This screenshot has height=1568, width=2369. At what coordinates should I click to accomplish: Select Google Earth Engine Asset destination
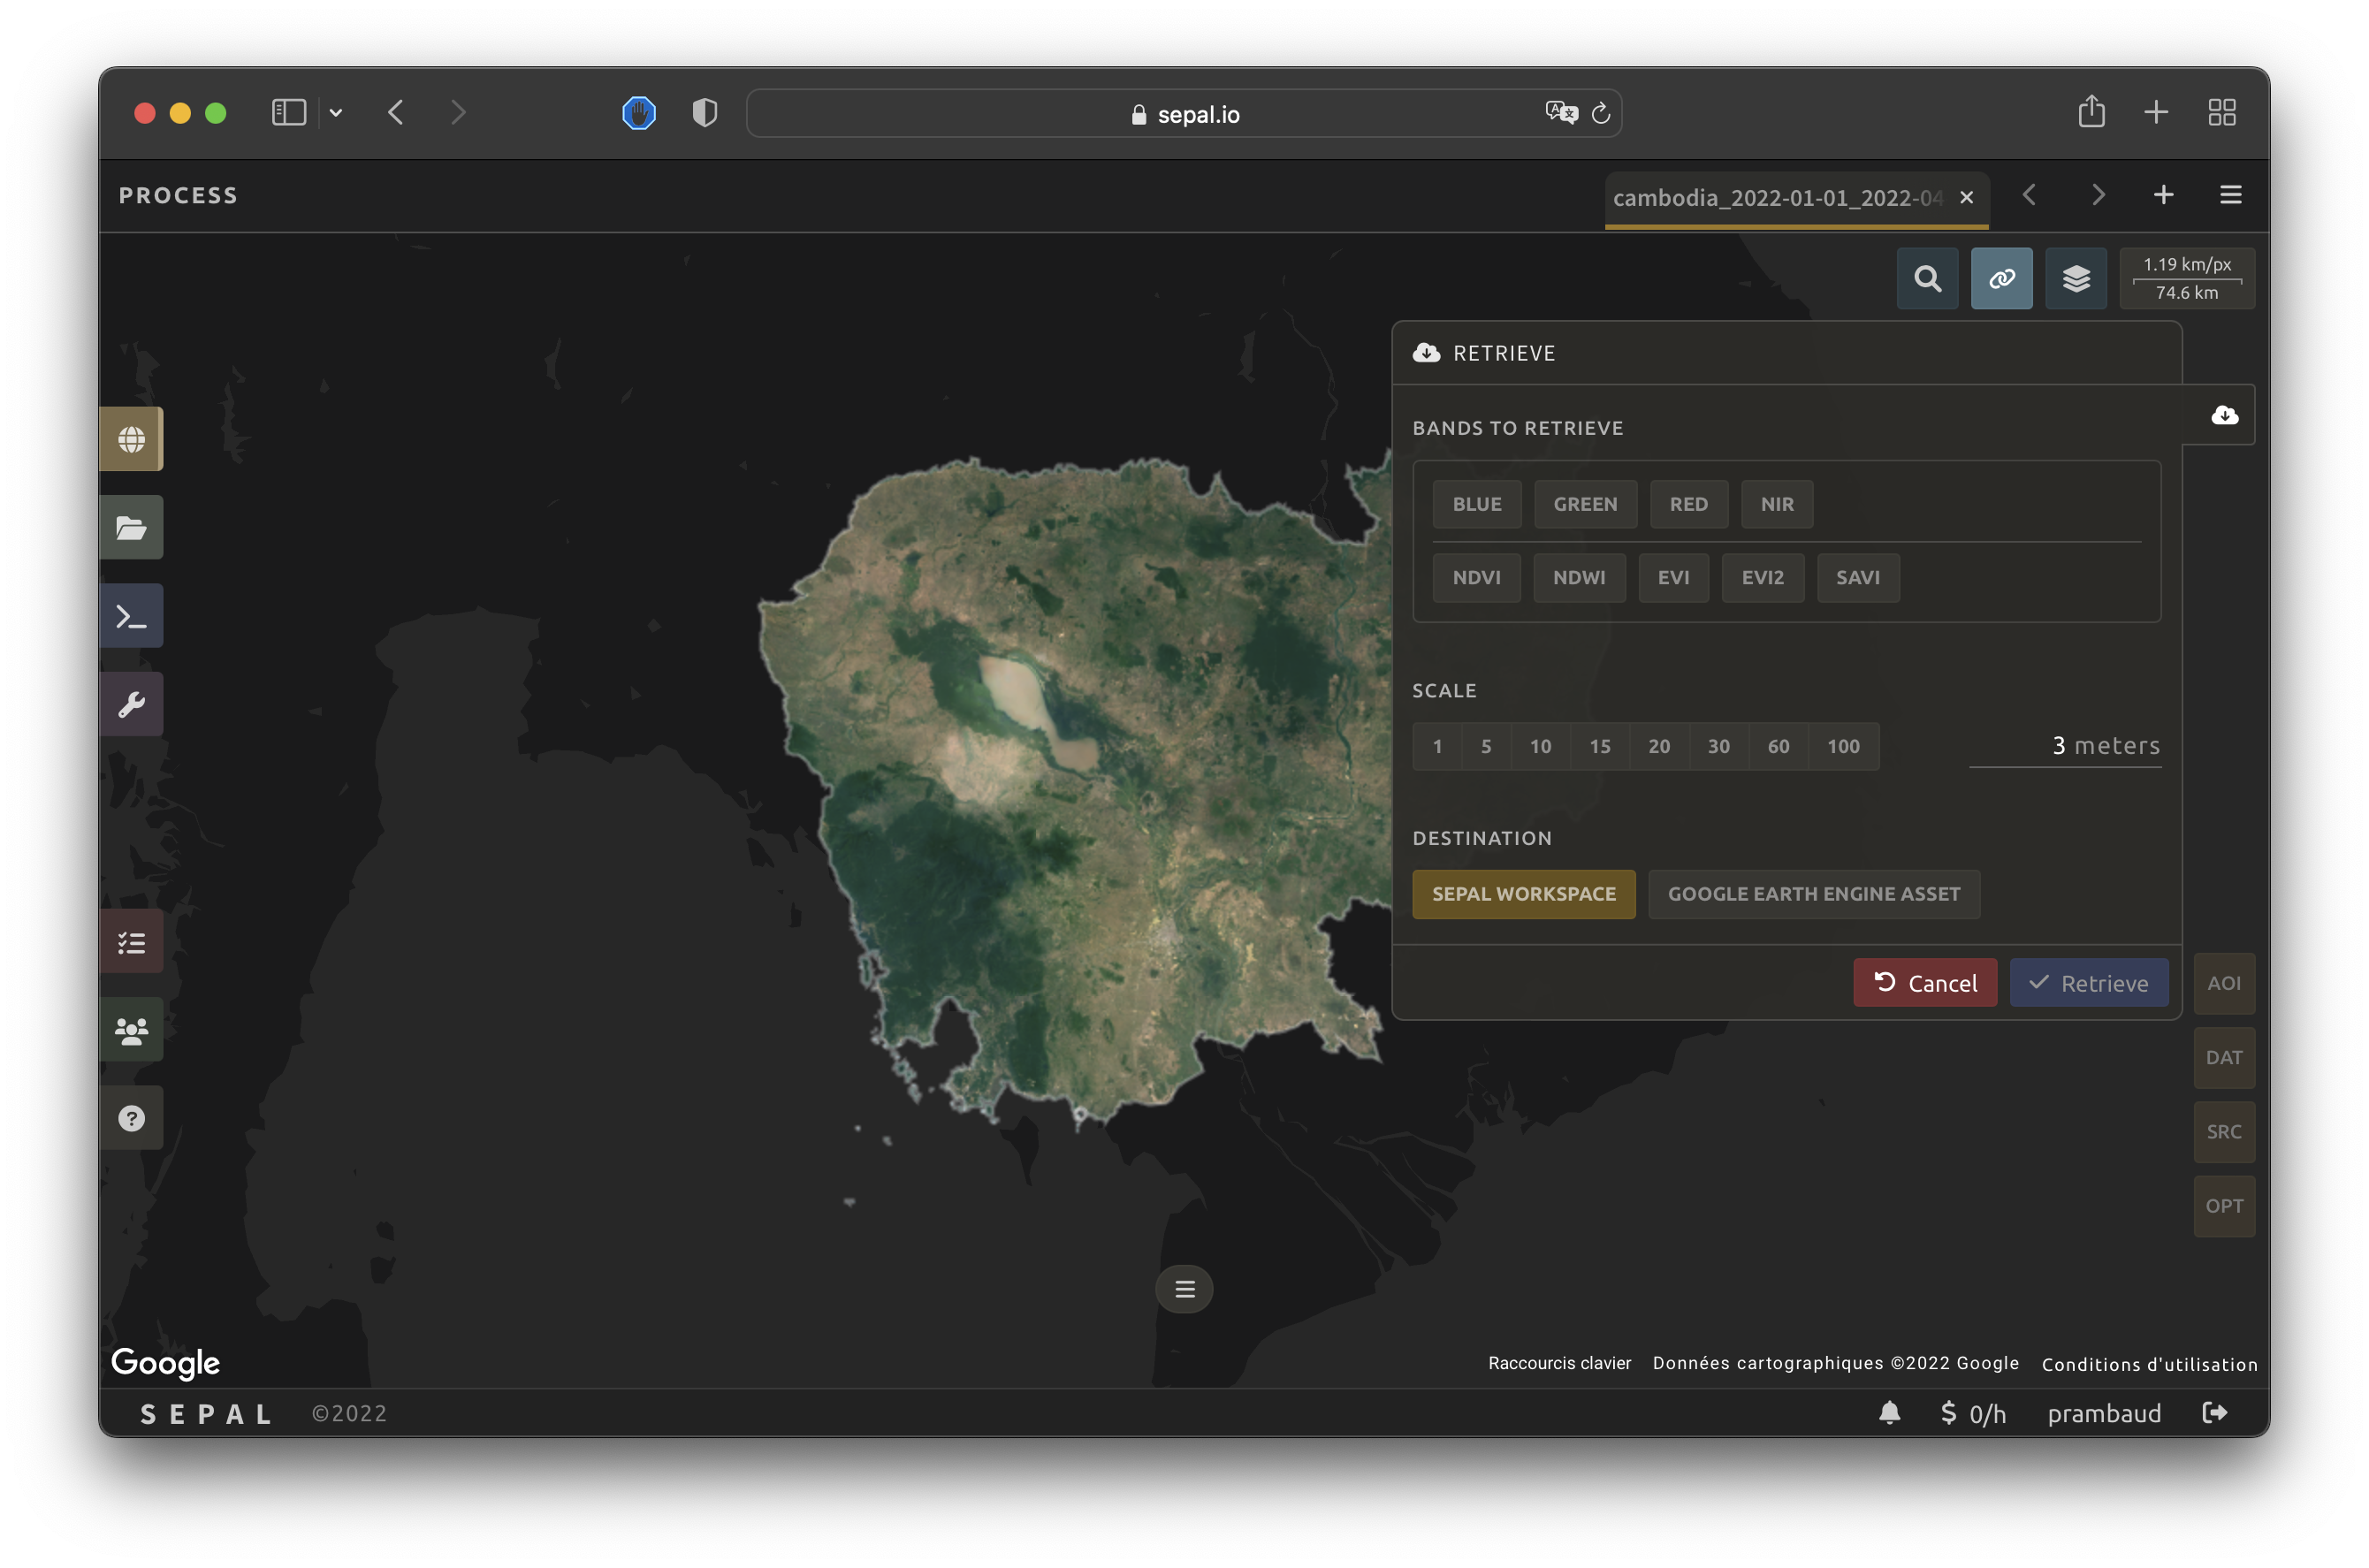click(1813, 894)
